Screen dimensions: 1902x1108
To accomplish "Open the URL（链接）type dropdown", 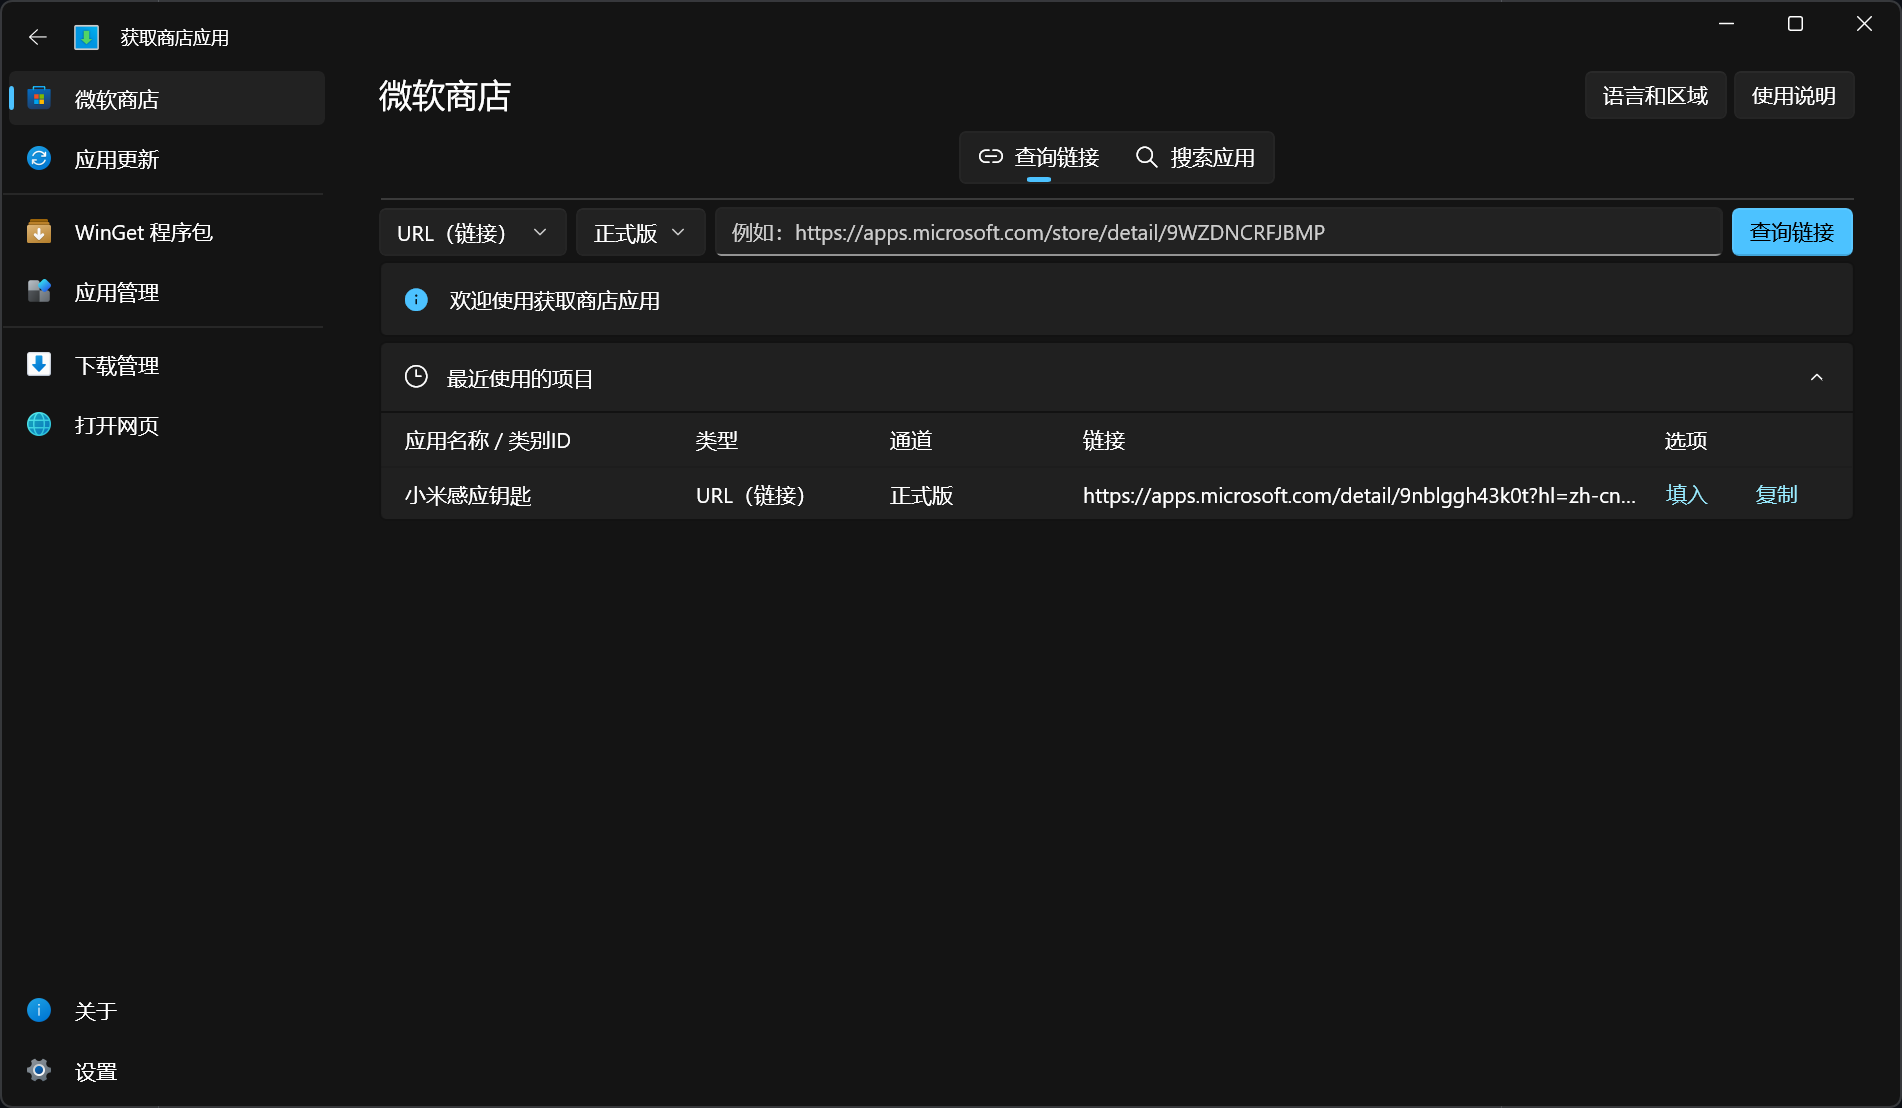I will tap(472, 232).
